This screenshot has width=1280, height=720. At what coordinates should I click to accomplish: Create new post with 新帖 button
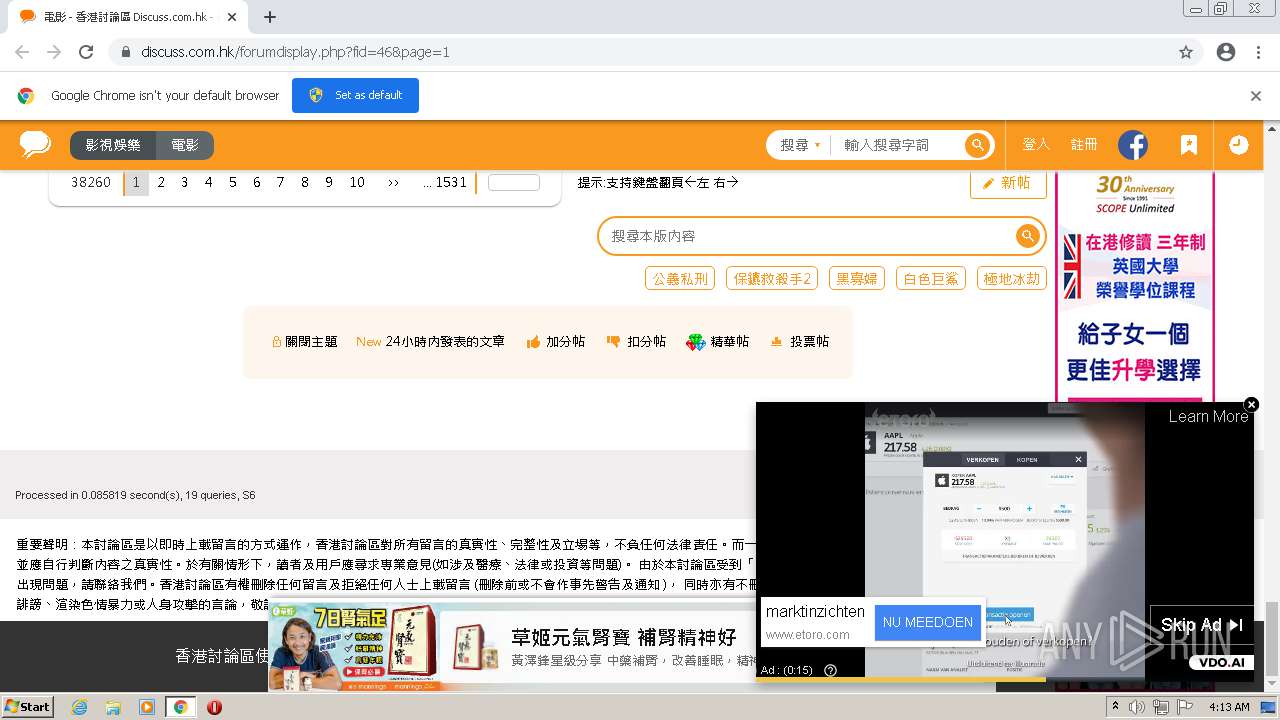pos(1008,183)
